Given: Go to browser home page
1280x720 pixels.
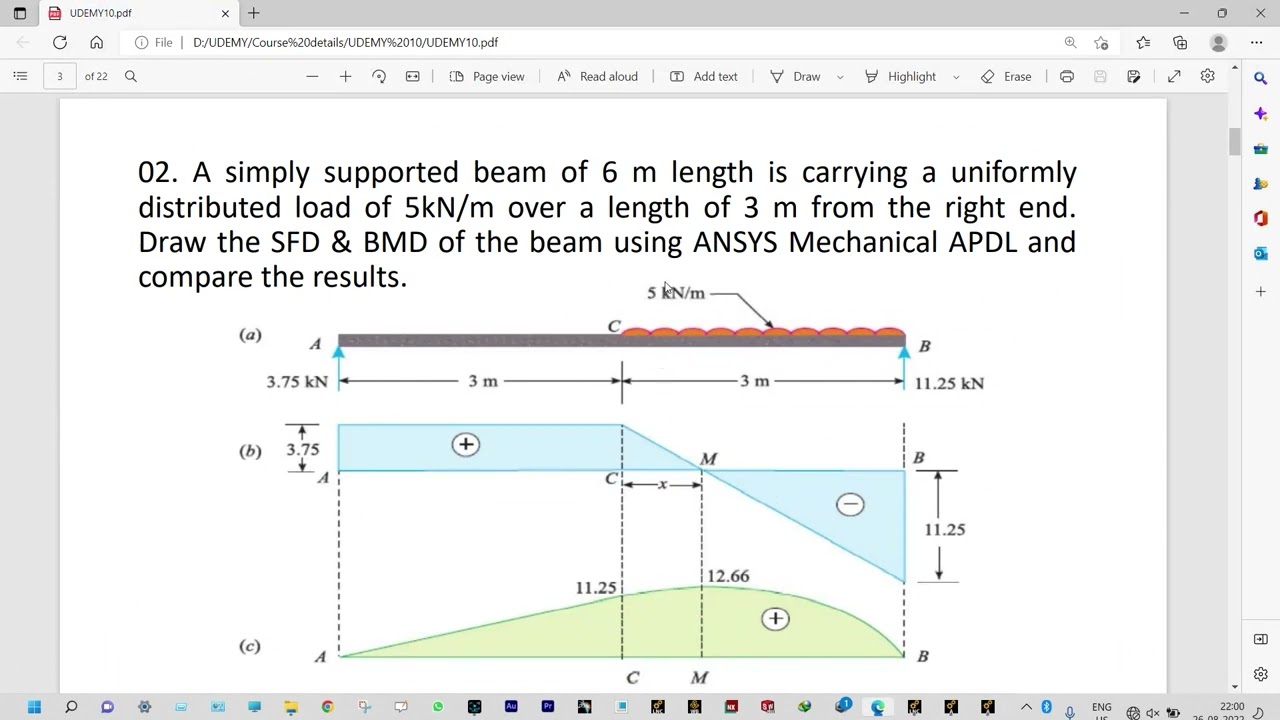Looking at the screenshot, I should (x=96, y=42).
